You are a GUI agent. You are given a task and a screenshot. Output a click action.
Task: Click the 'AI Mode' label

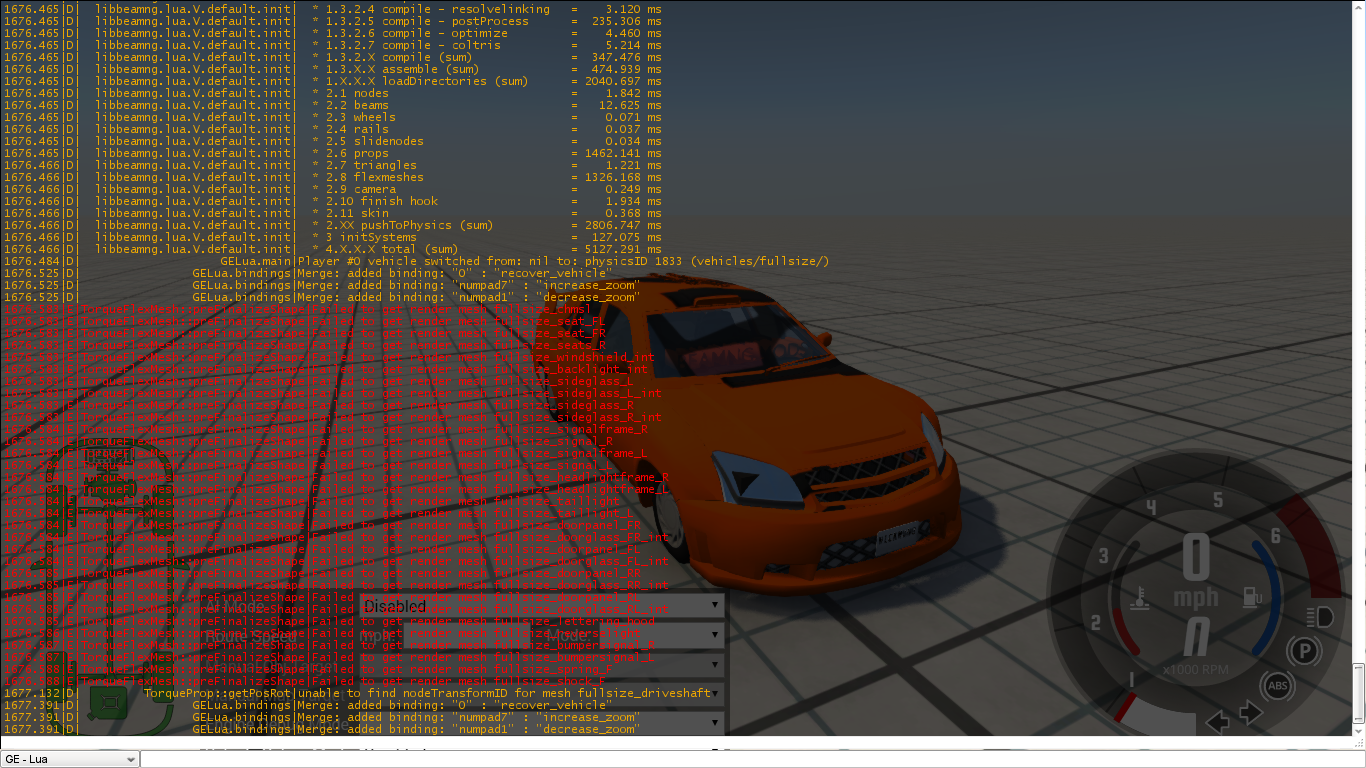coord(236,607)
